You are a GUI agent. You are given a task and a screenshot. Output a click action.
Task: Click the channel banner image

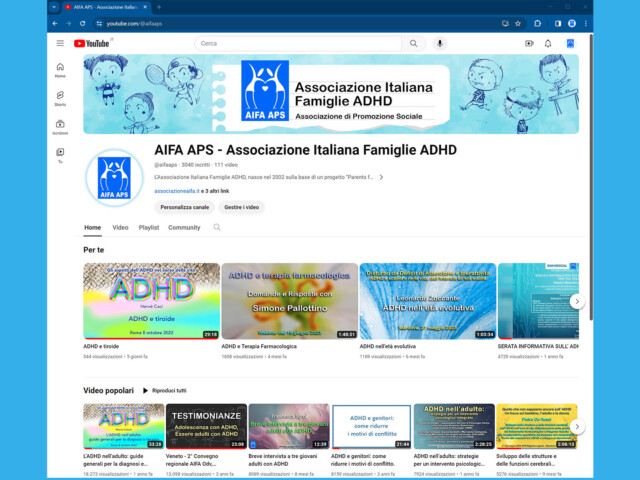[331, 94]
